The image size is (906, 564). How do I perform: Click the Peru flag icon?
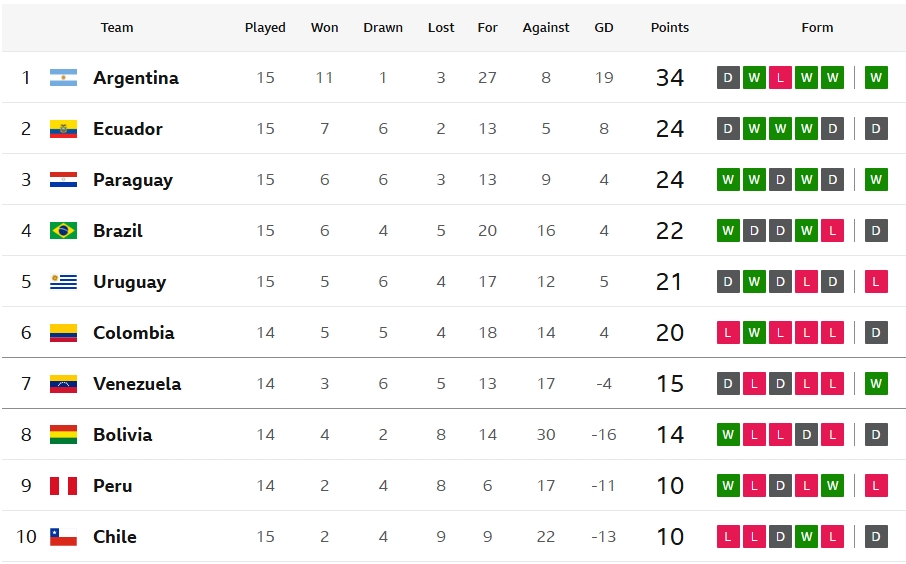click(63, 485)
